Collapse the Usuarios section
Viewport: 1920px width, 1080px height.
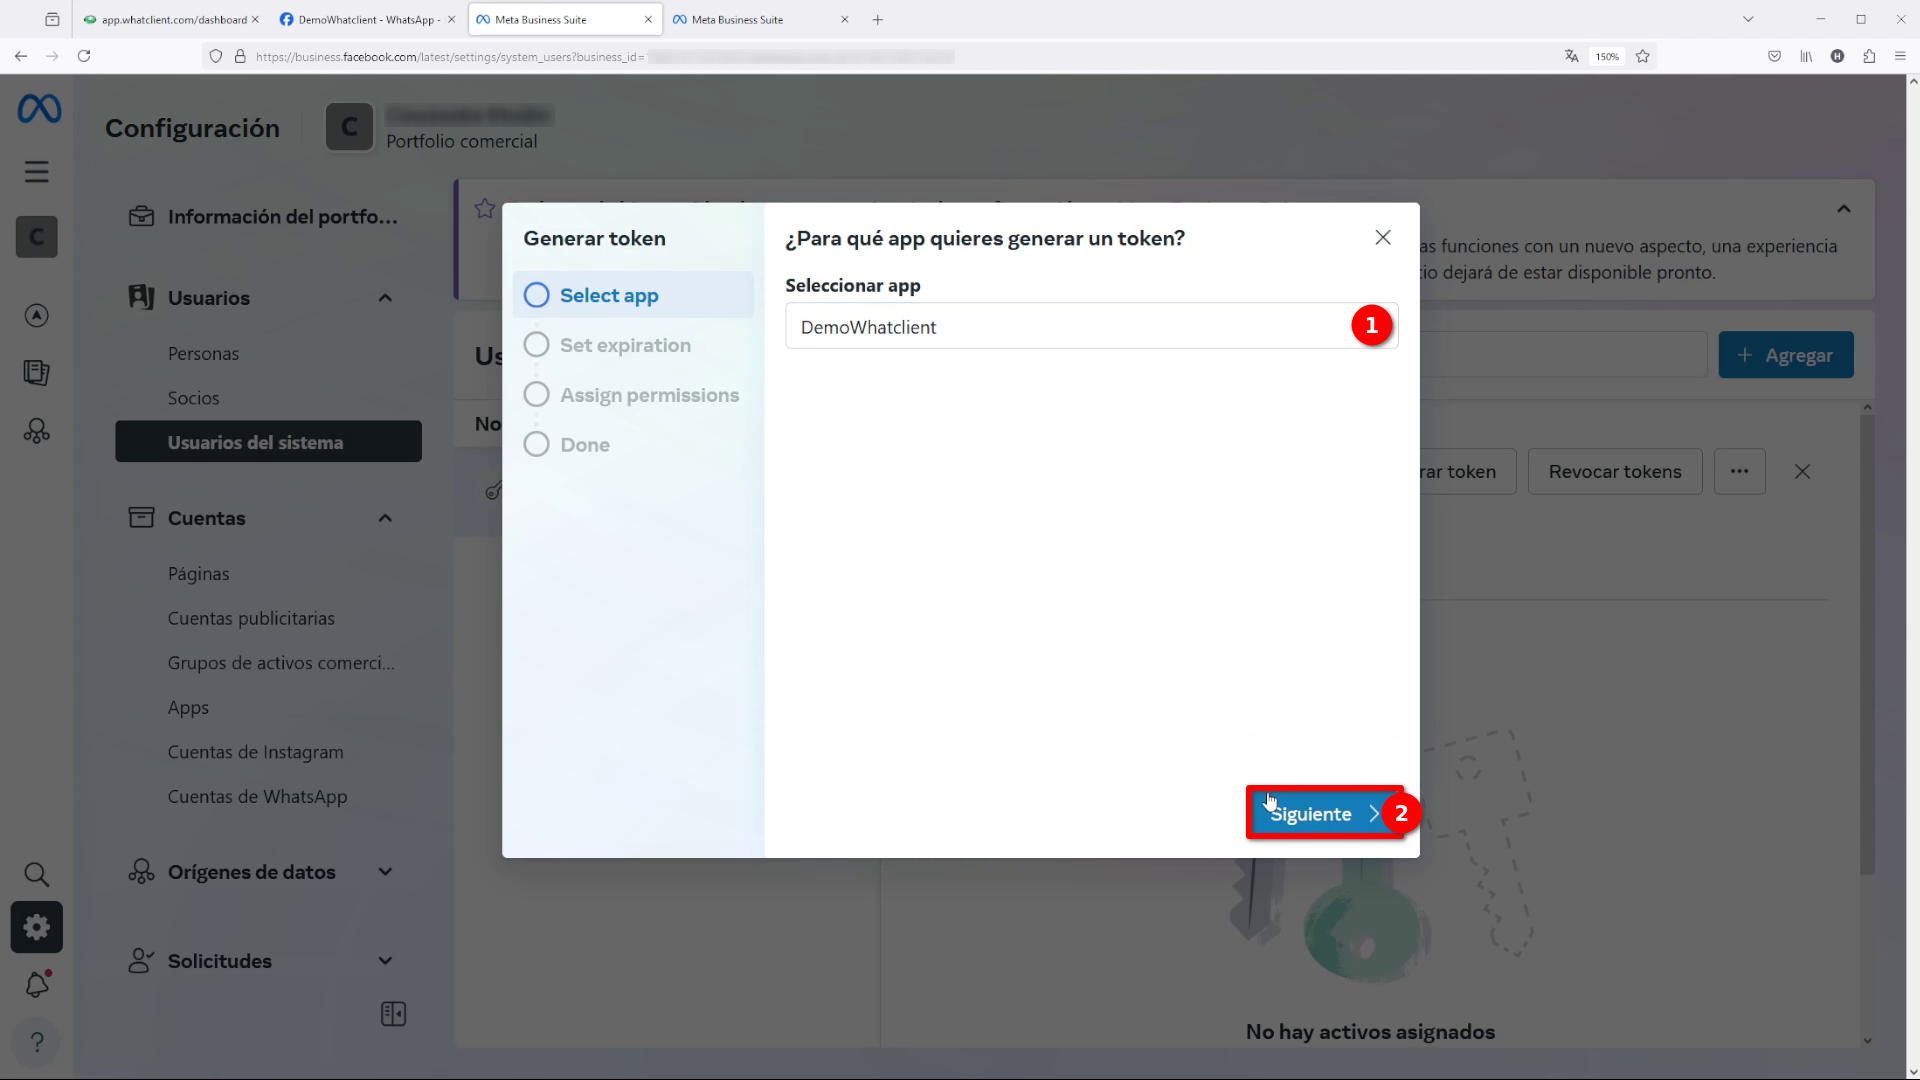click(385, 298)
